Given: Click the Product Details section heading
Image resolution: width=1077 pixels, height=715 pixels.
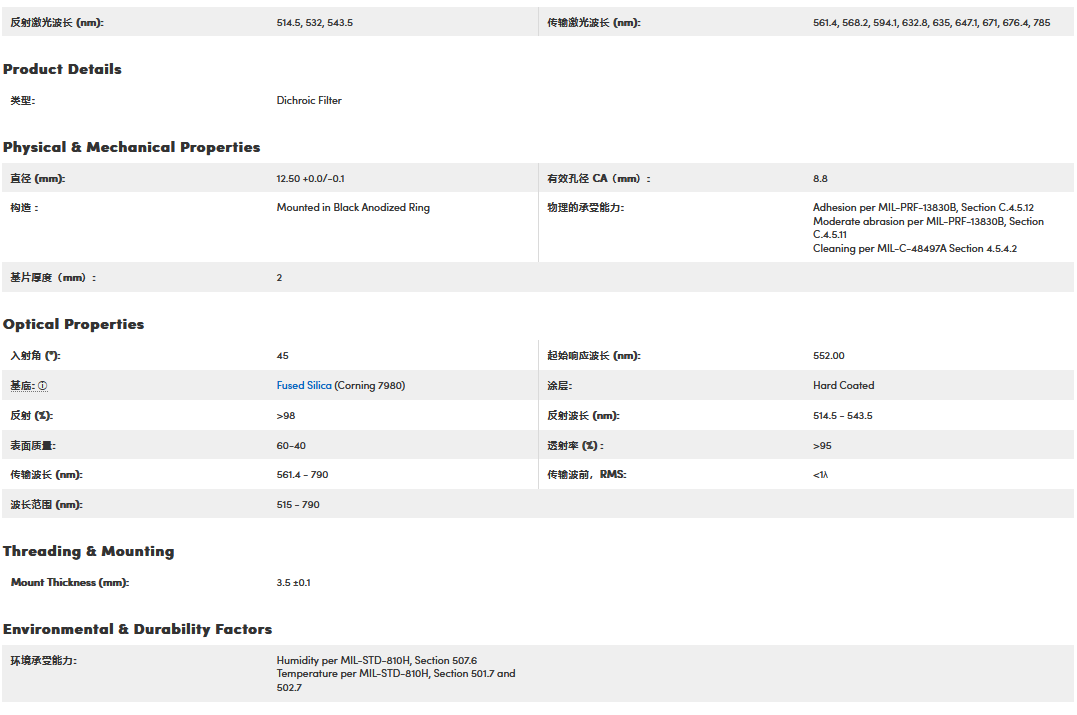Looking at the screenshot, I should [x=62, y=69].
